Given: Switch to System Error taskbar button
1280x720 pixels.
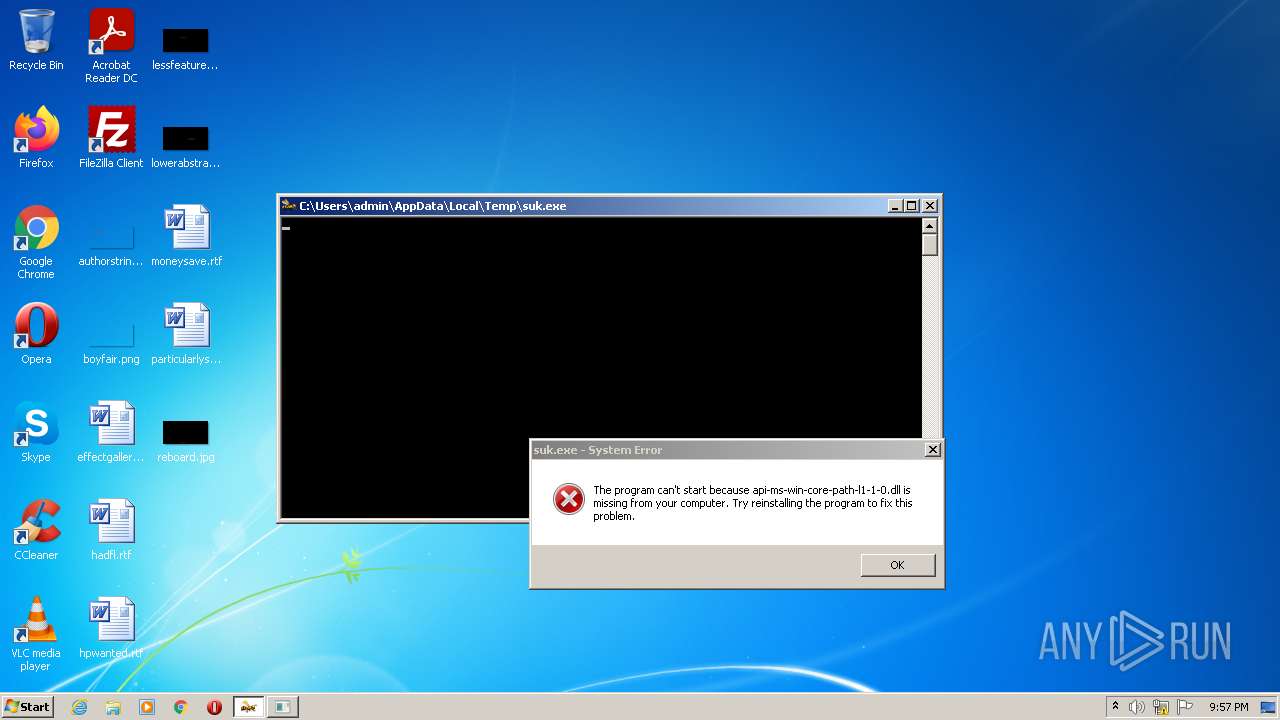Looking at the screenshot, I should pyautogui.click(x=283, y=707).
